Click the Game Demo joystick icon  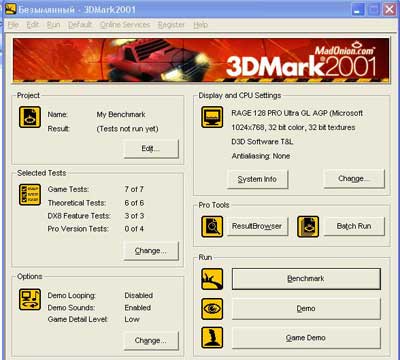pyautogui.click(x=212, y=338)
